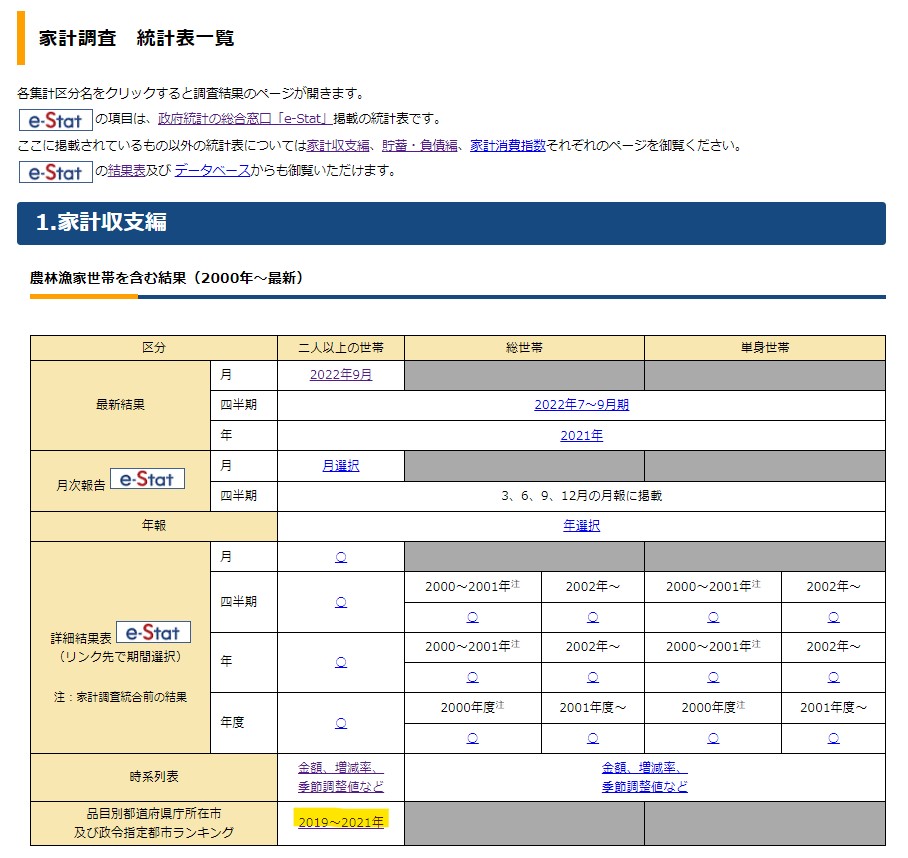This screenshot has height=858, width=908.
Task: Click the e-Stat logo beside 結果表 link
Action: click(55, 171)
